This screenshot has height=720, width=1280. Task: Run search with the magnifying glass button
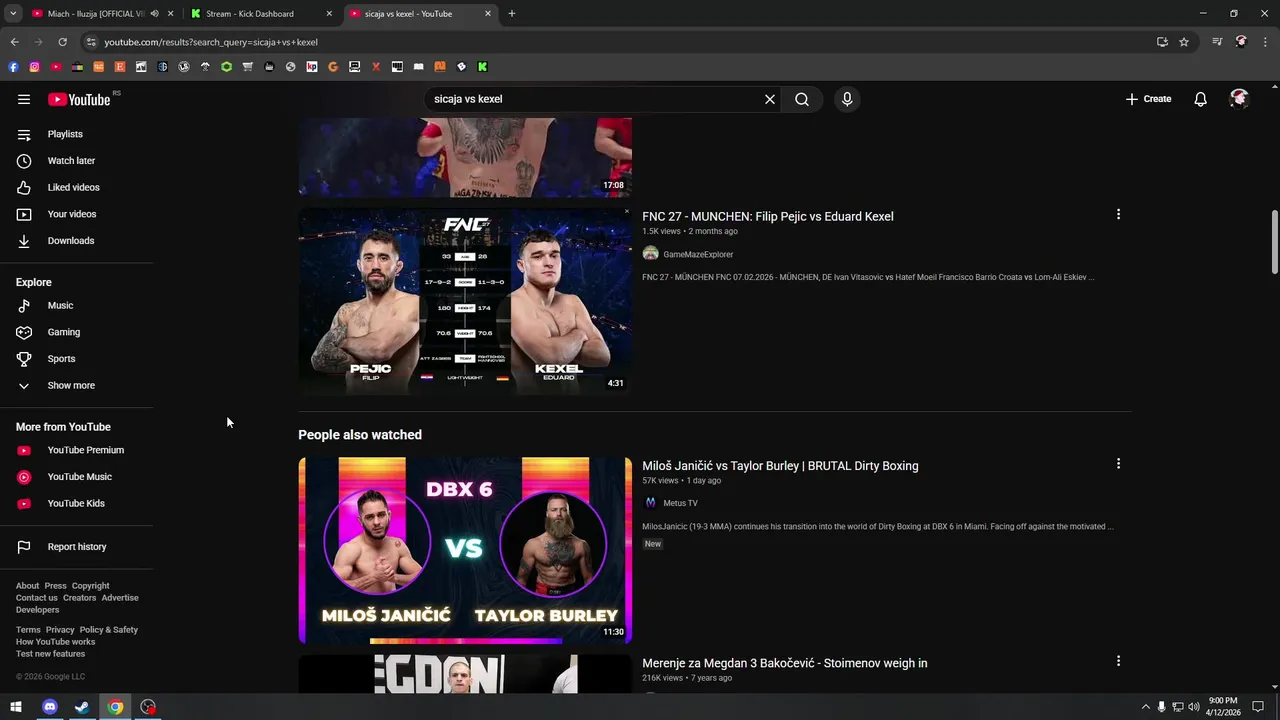(802, 99)
